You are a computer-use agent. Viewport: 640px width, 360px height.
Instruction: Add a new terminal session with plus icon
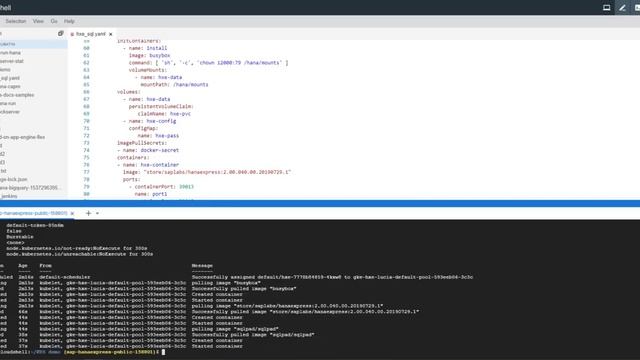click(x=88, y=213)
